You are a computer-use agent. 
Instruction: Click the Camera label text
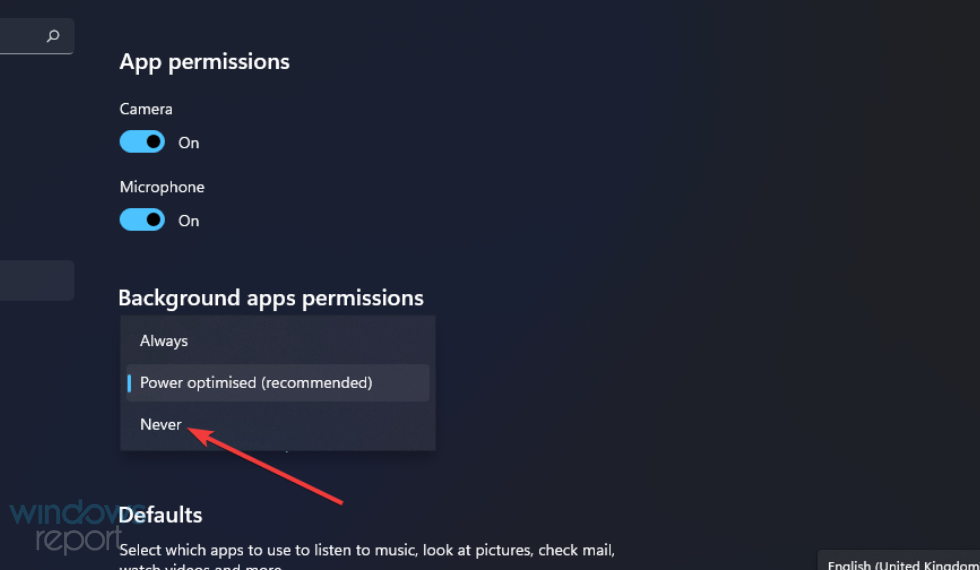(x=146, y=109)
